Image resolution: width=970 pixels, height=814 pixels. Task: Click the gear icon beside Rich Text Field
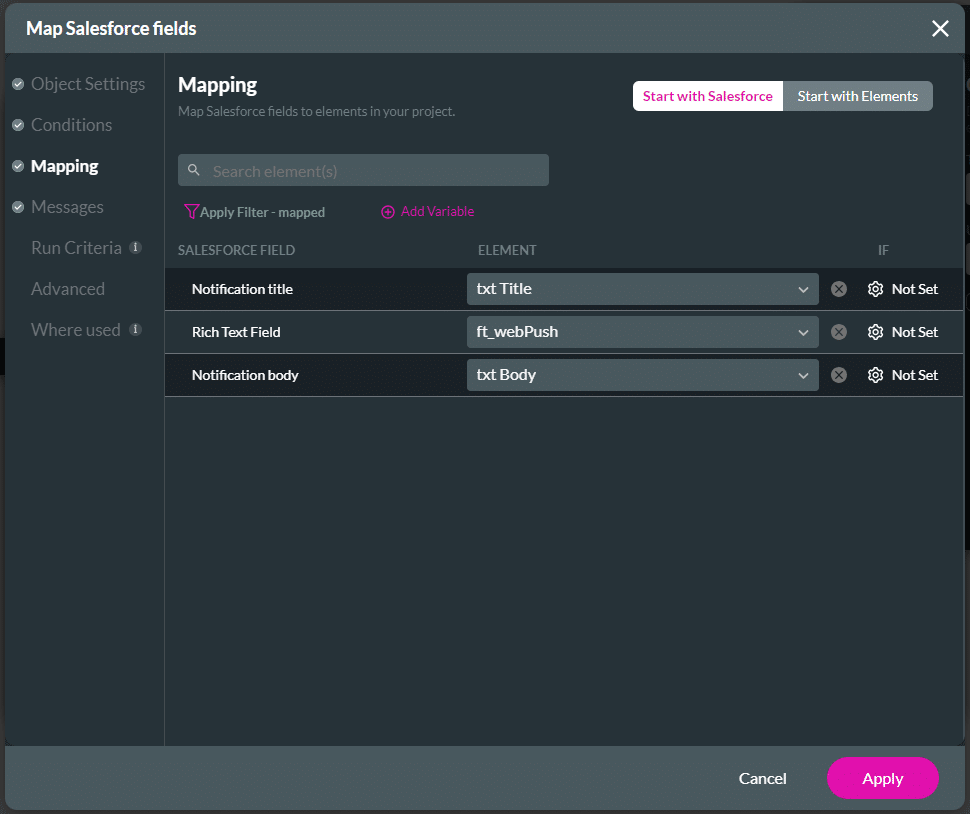[x=875, y=331]
